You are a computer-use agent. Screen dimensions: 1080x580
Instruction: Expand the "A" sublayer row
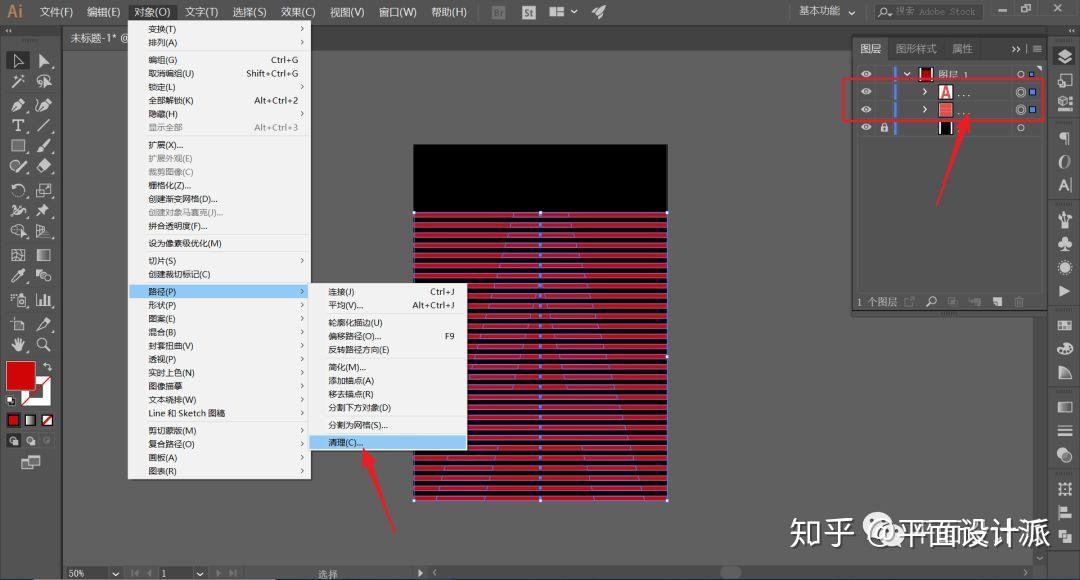click(925, 92)
